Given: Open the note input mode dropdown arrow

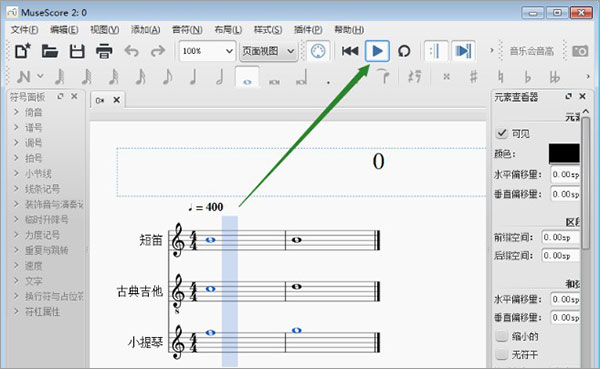Looking at the screenshot, I should pos(40,76).
